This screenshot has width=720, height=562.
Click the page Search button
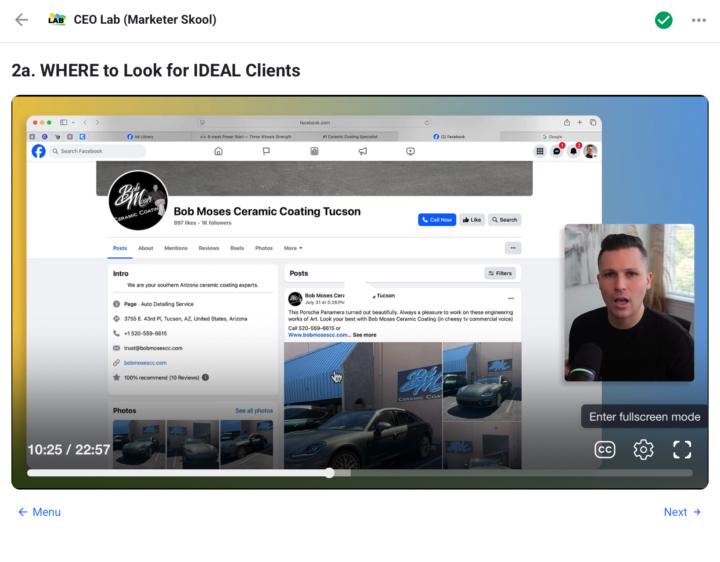tap(505, 220)
